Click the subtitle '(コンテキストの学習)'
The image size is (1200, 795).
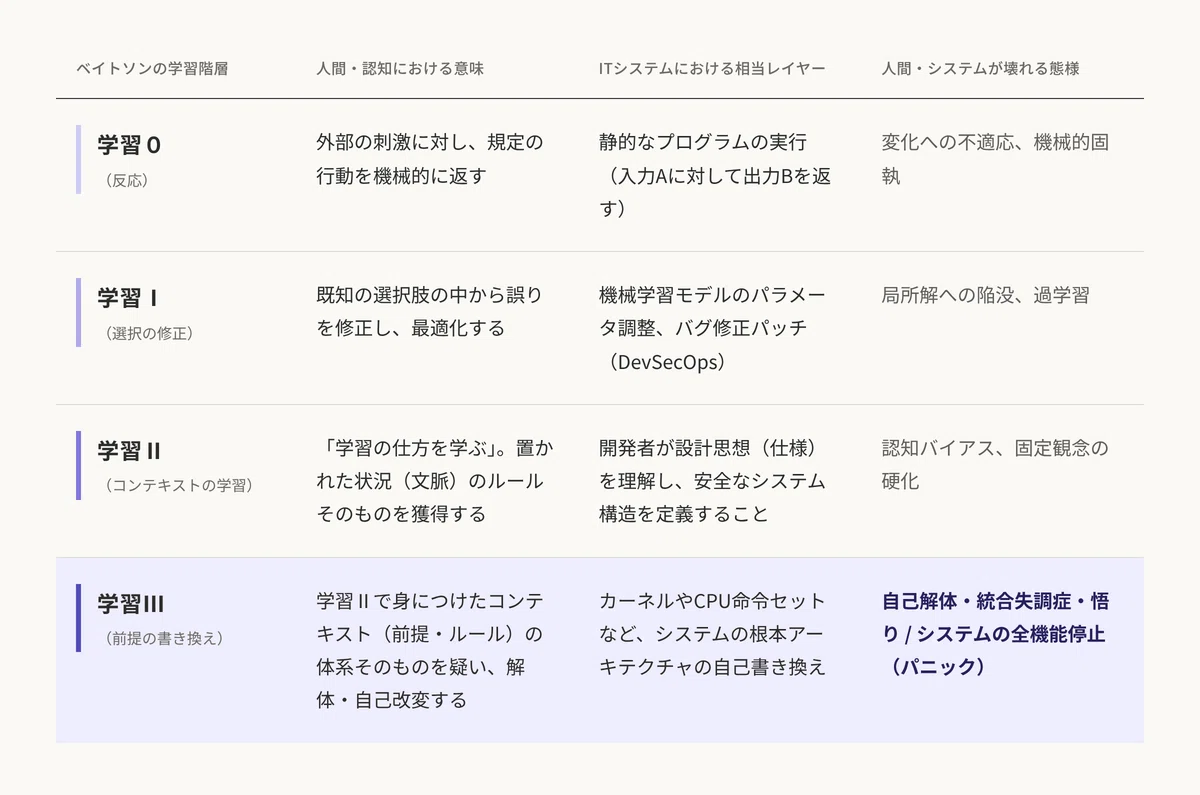(179, 487)
